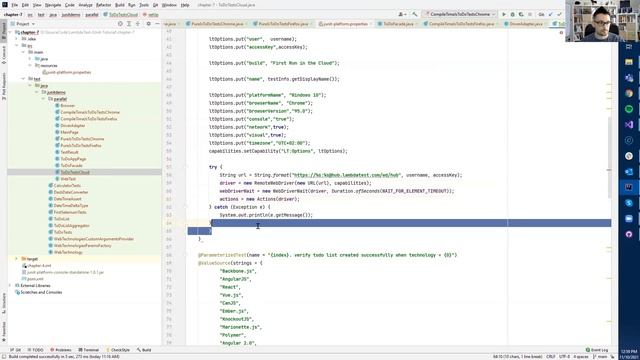640x360 pixels.
Task: Open the File menu
Action: click(x=15, y=5)
